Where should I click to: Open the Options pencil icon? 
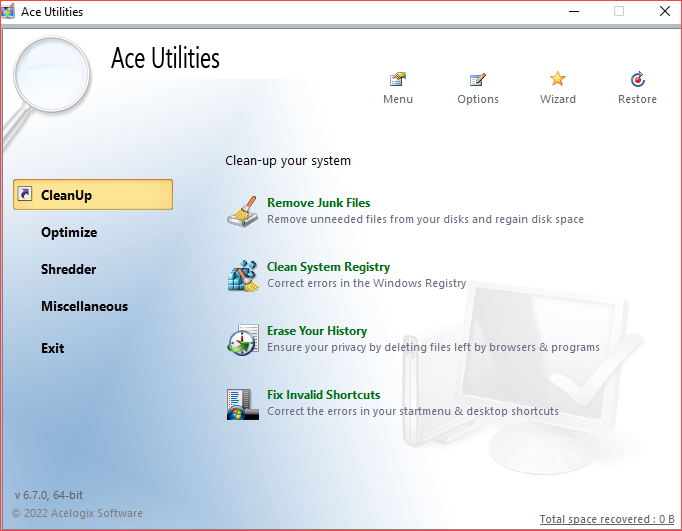(x=478, y=79)
